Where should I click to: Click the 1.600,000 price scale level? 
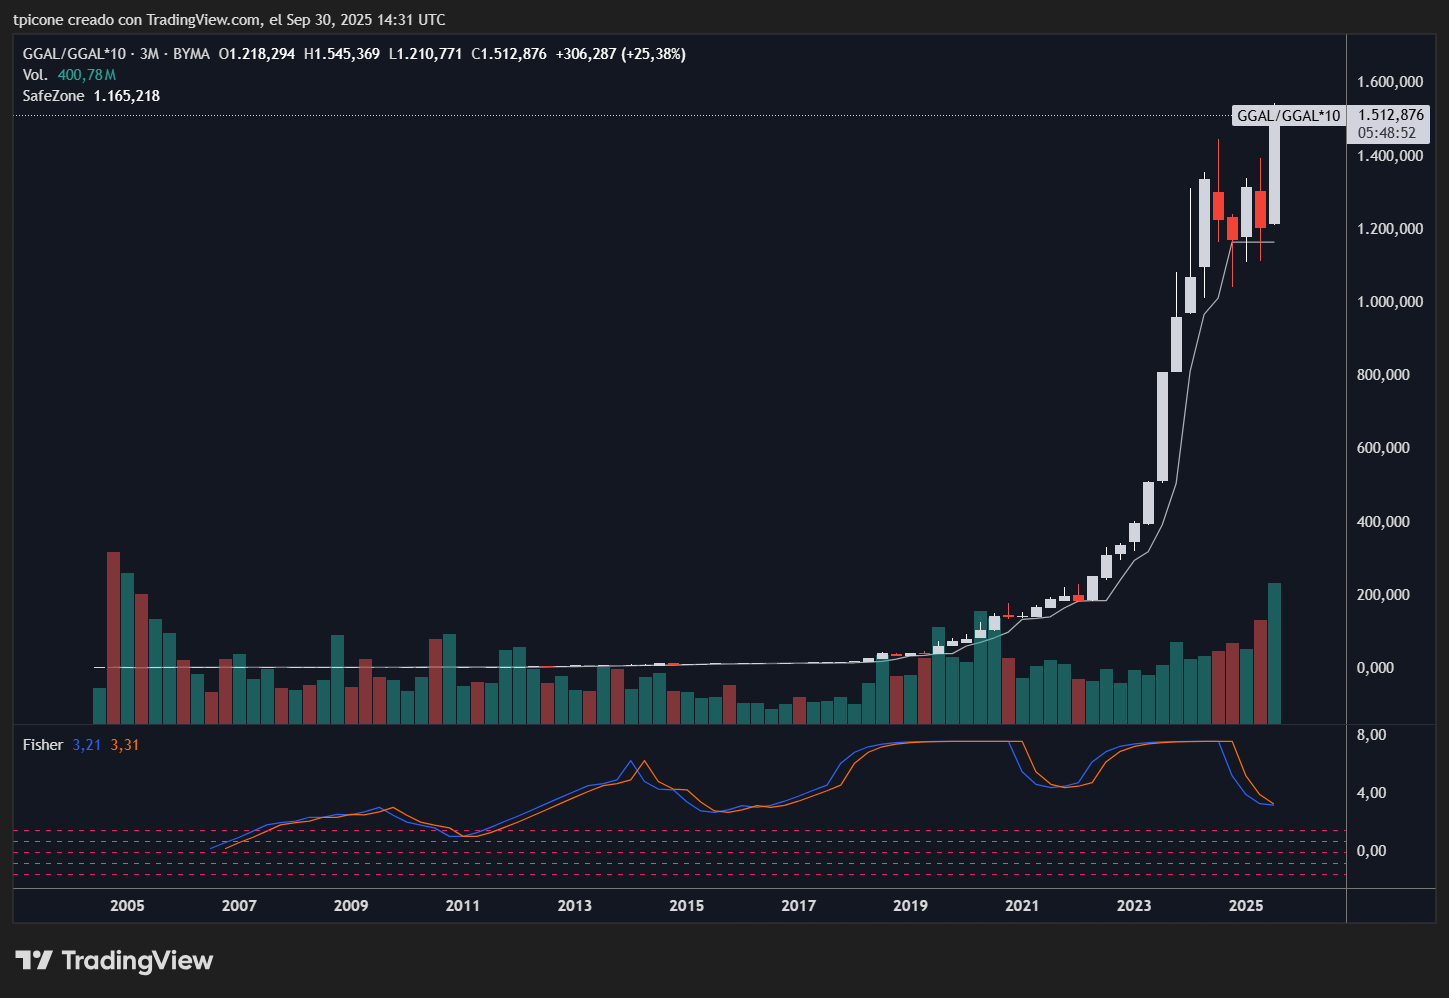click(1389, 82)
